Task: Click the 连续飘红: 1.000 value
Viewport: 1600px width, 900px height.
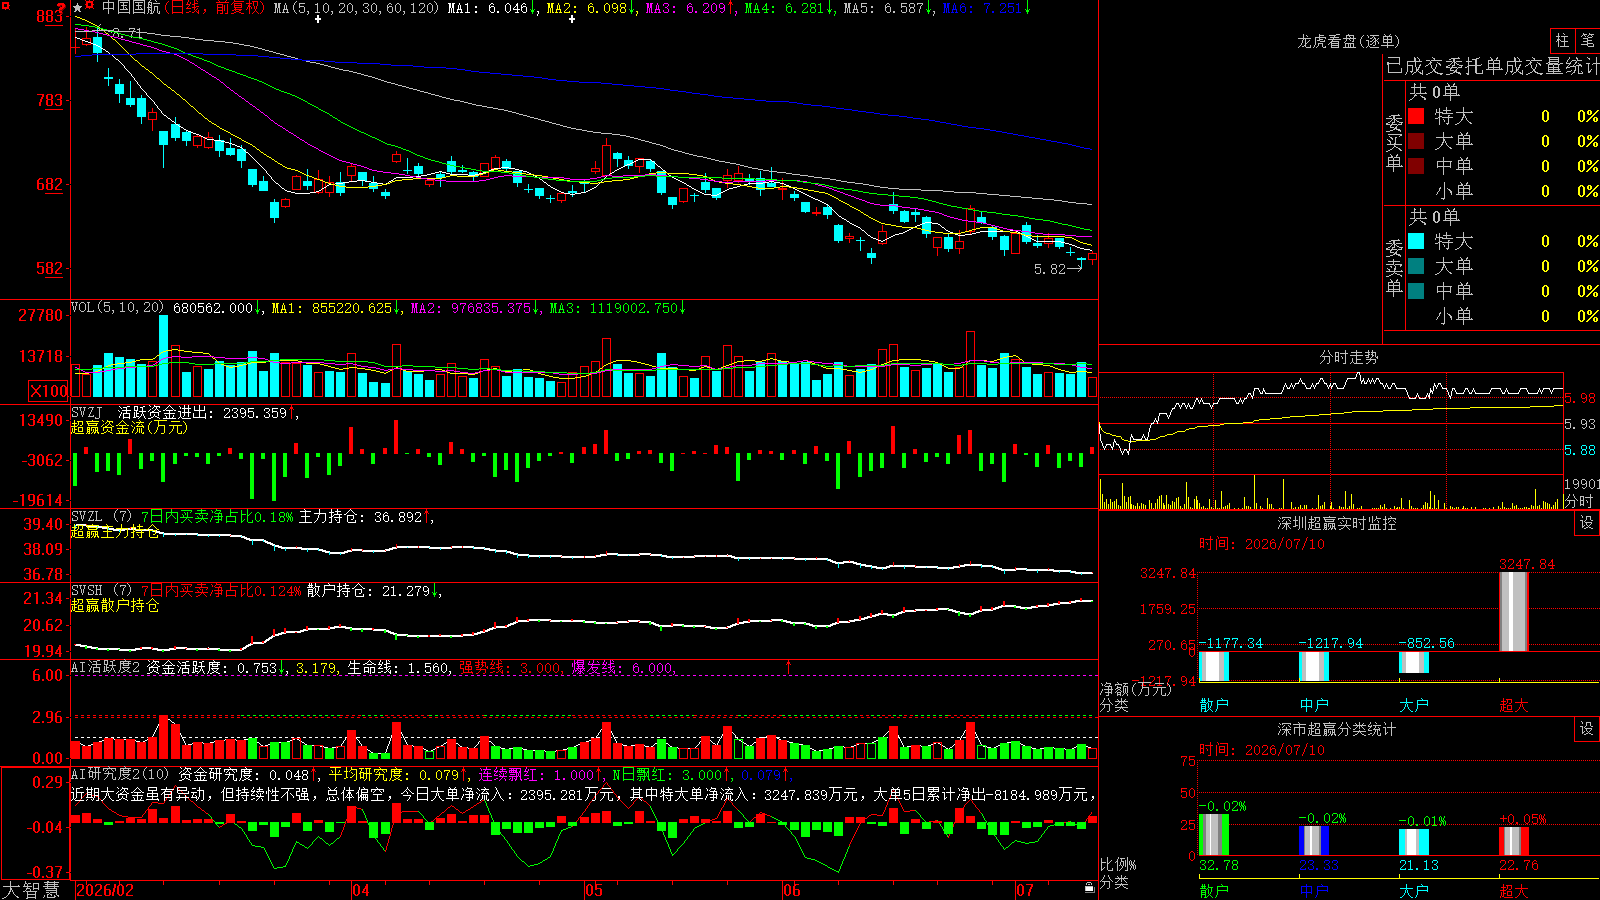Action: [x=540, y=774]
